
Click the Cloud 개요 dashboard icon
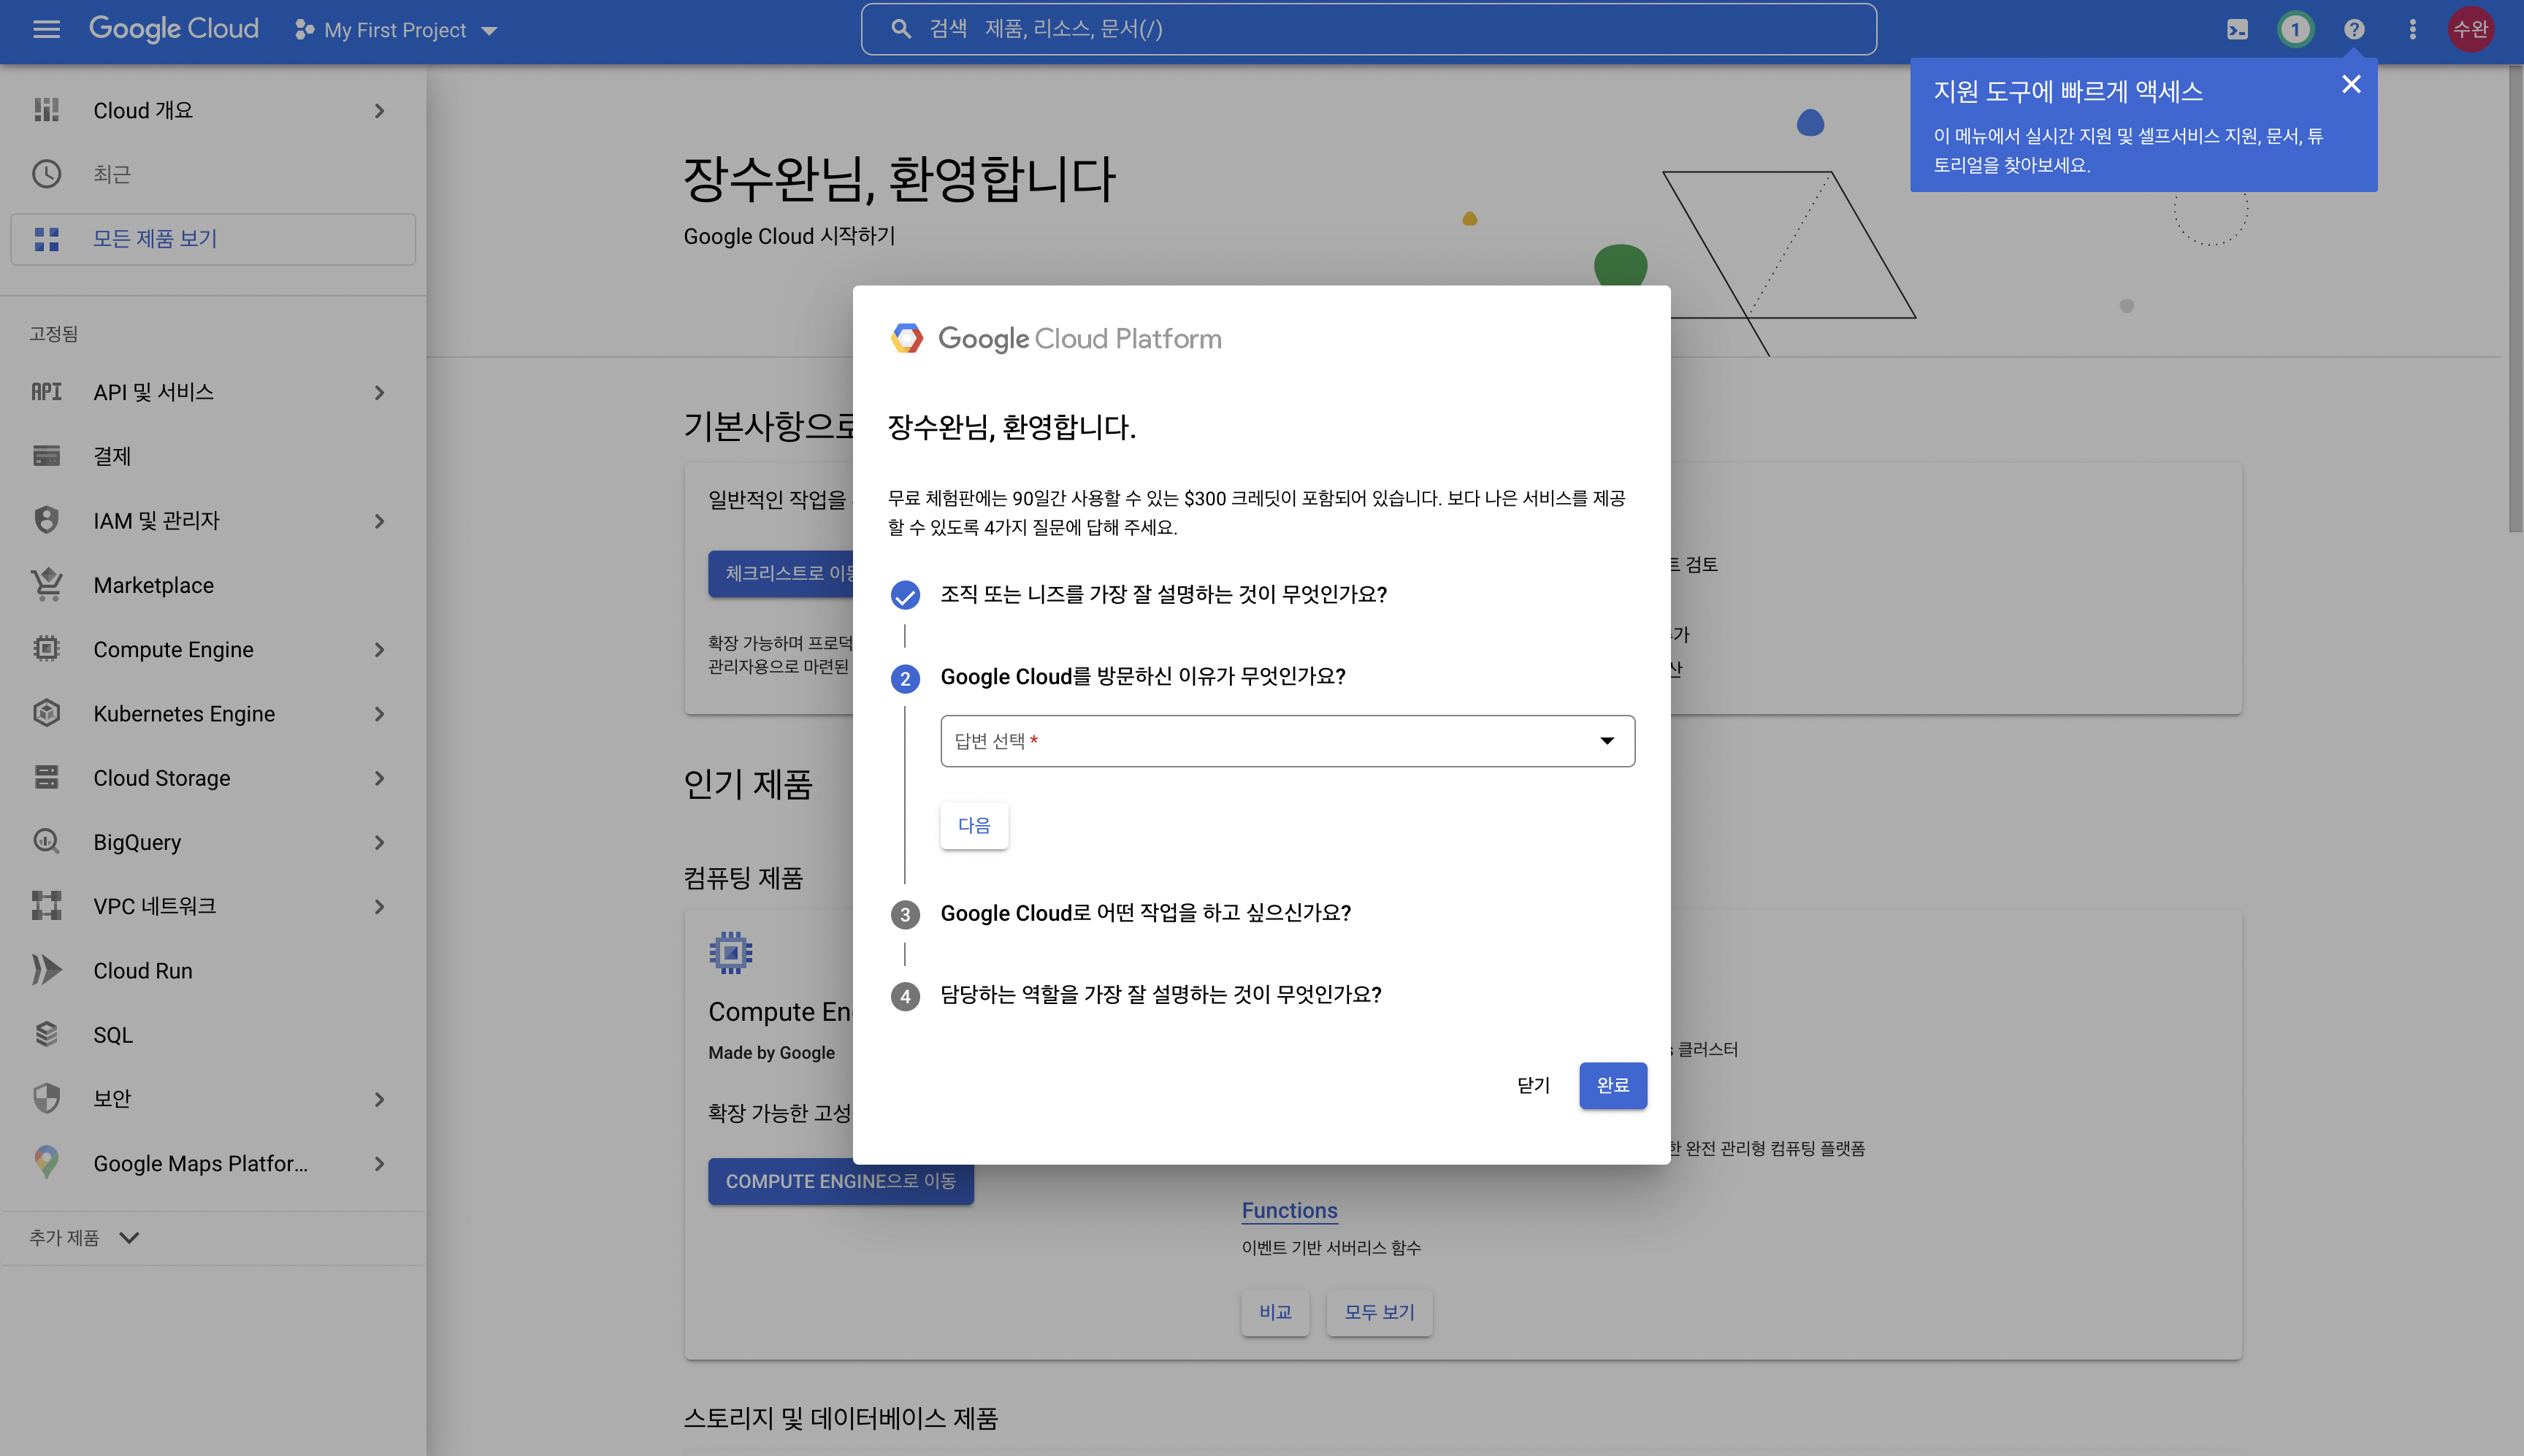(x=46, y=110)
